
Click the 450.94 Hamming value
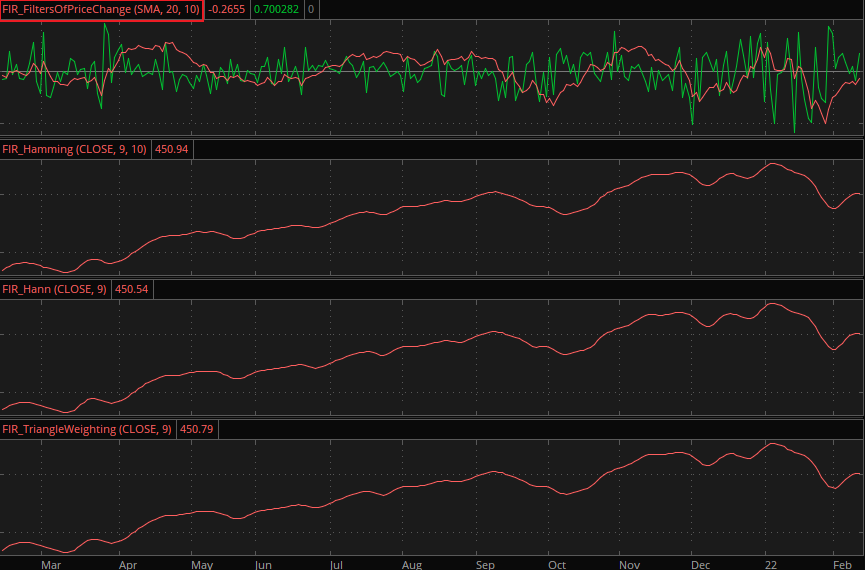point(173,149)
